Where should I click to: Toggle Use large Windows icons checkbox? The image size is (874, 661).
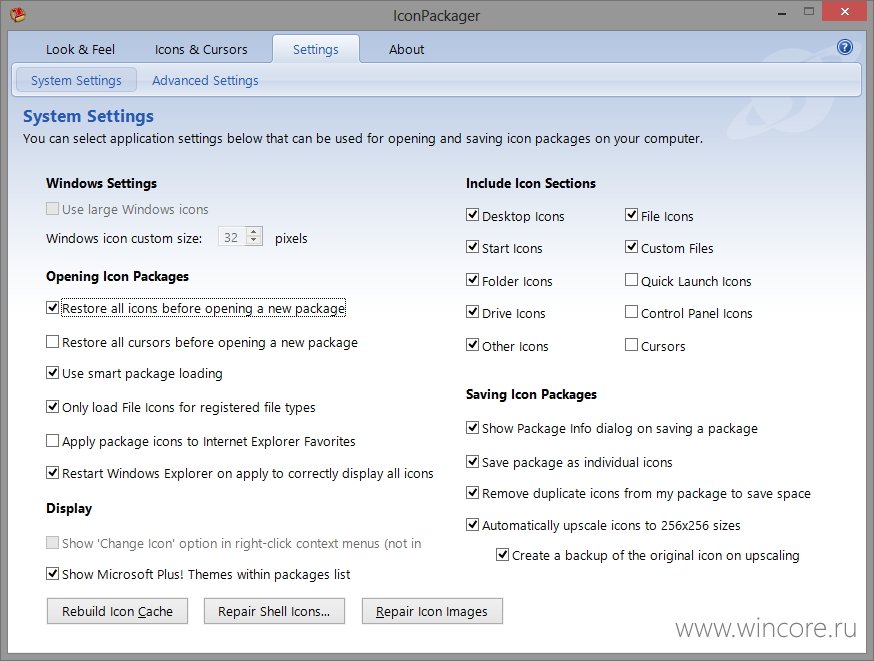52,209
